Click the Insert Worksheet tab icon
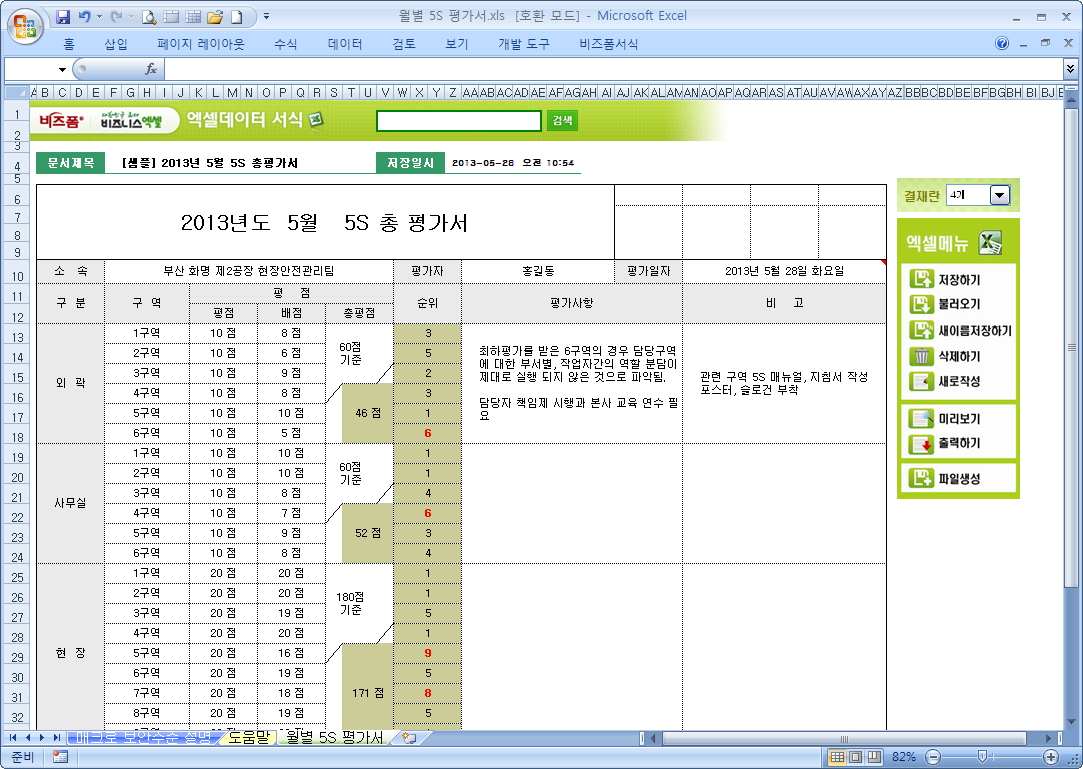Screen dimensions: 1083x769 click(x=410, y=738)
